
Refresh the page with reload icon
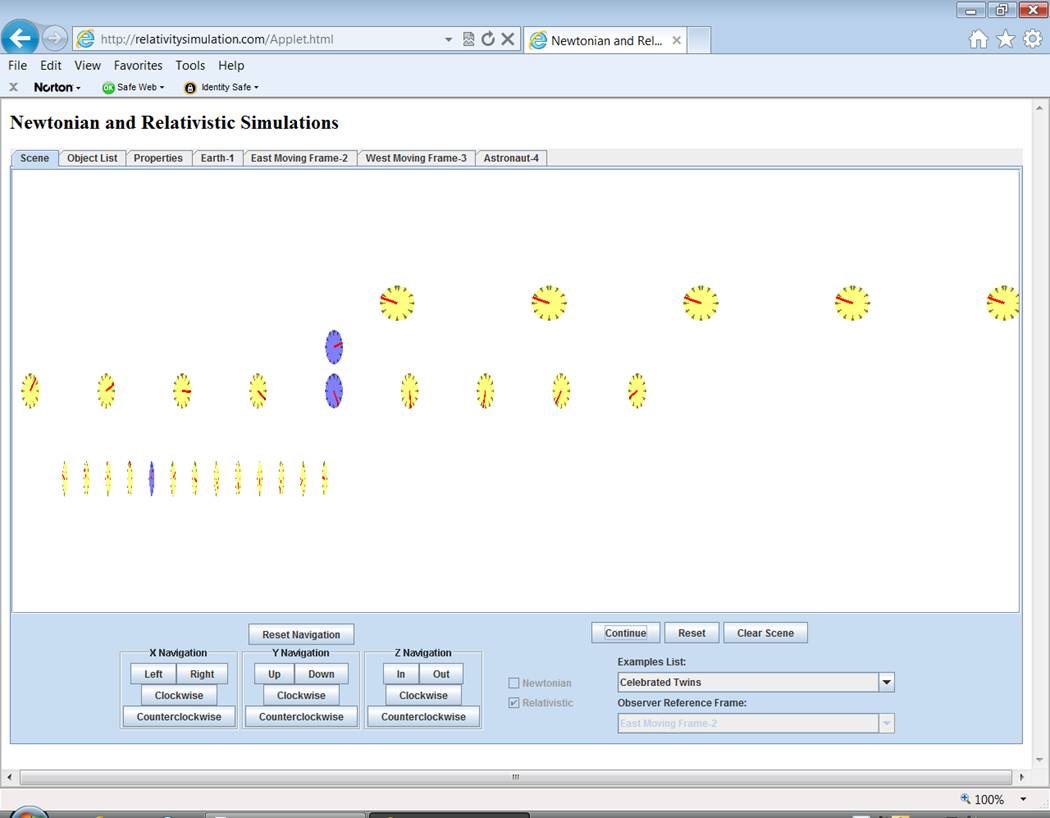pyautogui.click(x=488, y=39)
